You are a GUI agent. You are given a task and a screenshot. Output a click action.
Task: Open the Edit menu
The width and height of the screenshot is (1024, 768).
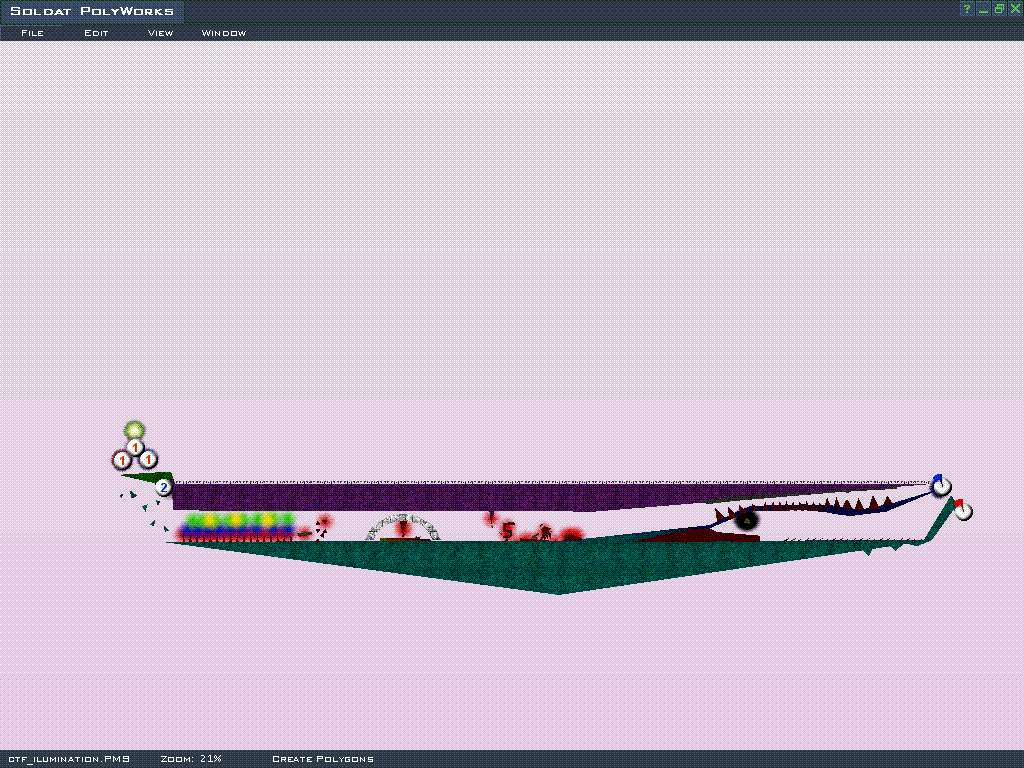coord(96,33)
